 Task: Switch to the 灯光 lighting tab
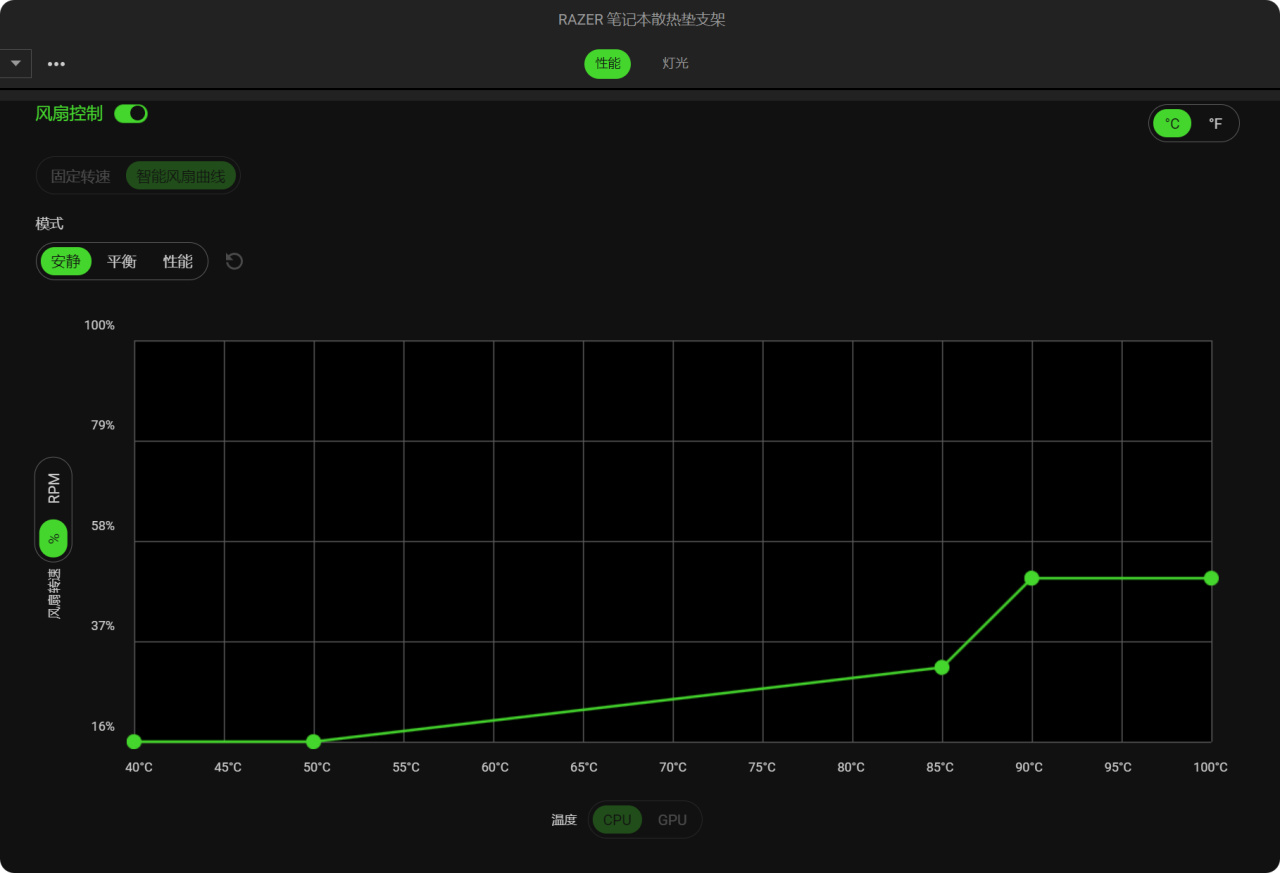(x=675, y=63)
